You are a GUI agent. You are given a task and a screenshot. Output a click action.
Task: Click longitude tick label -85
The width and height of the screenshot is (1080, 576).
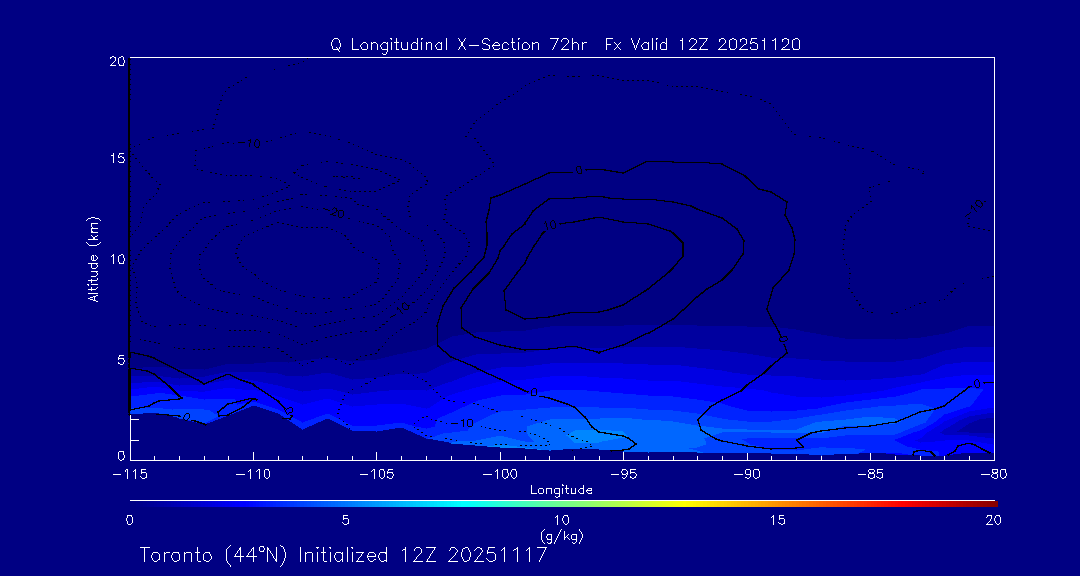[x=871, y=474]
